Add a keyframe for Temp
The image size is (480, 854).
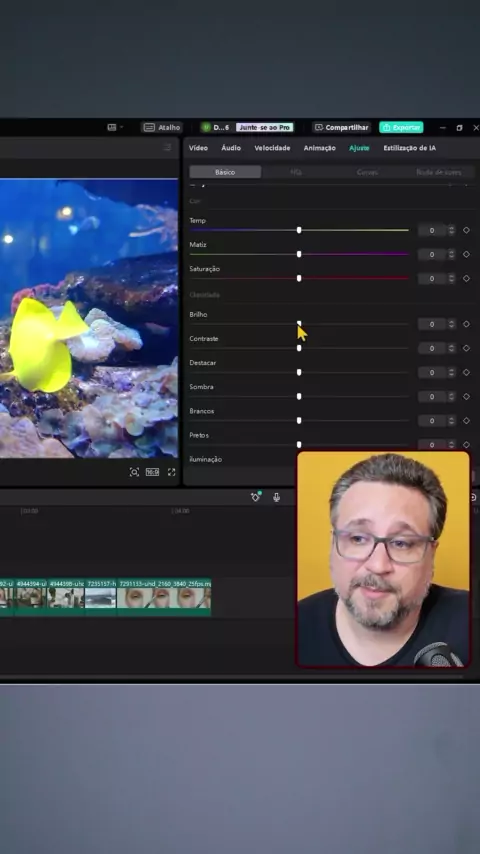[x=466, y=230]
